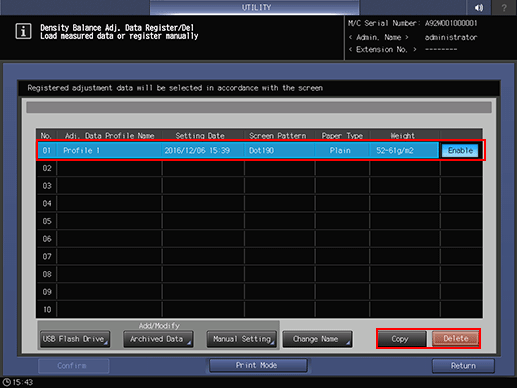
Task: Select empty row number 04
Action: 259,203
